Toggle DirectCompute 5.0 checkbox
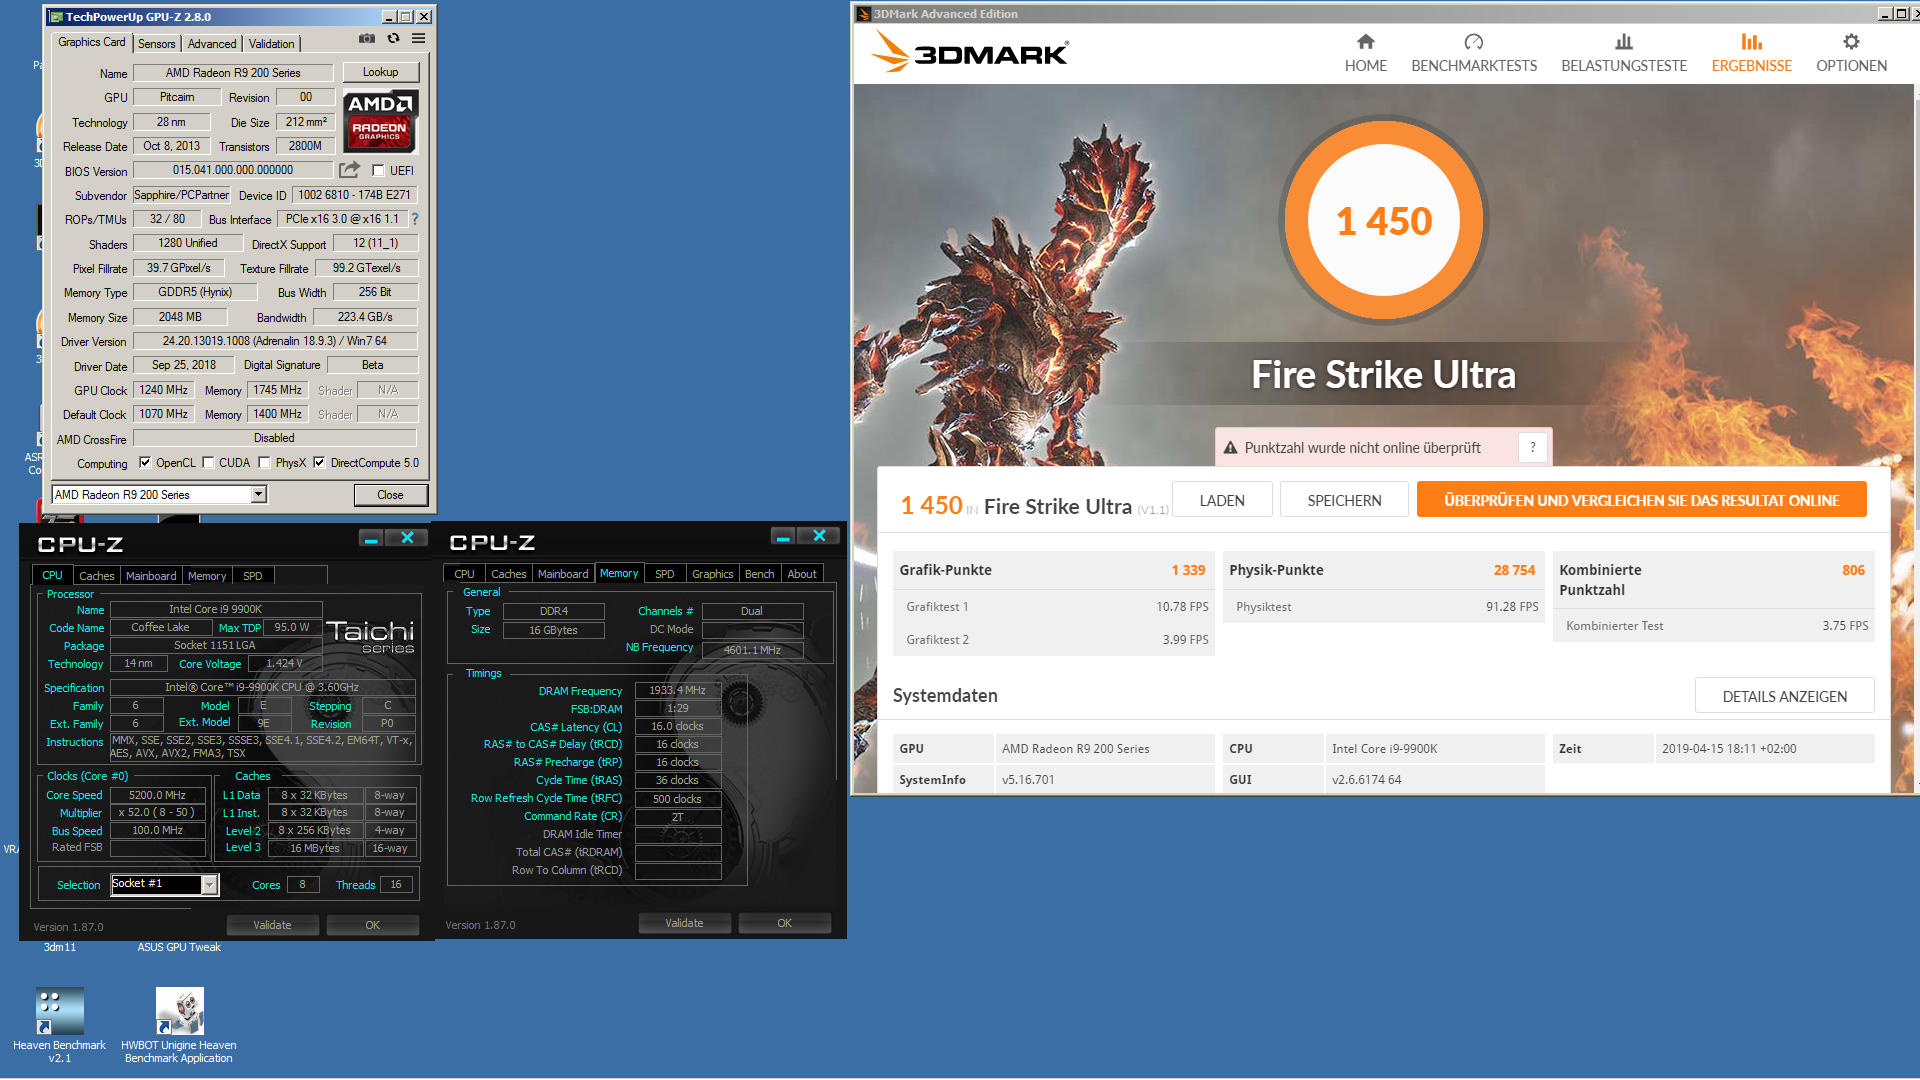1920x1080 pixels. point(319,463)
